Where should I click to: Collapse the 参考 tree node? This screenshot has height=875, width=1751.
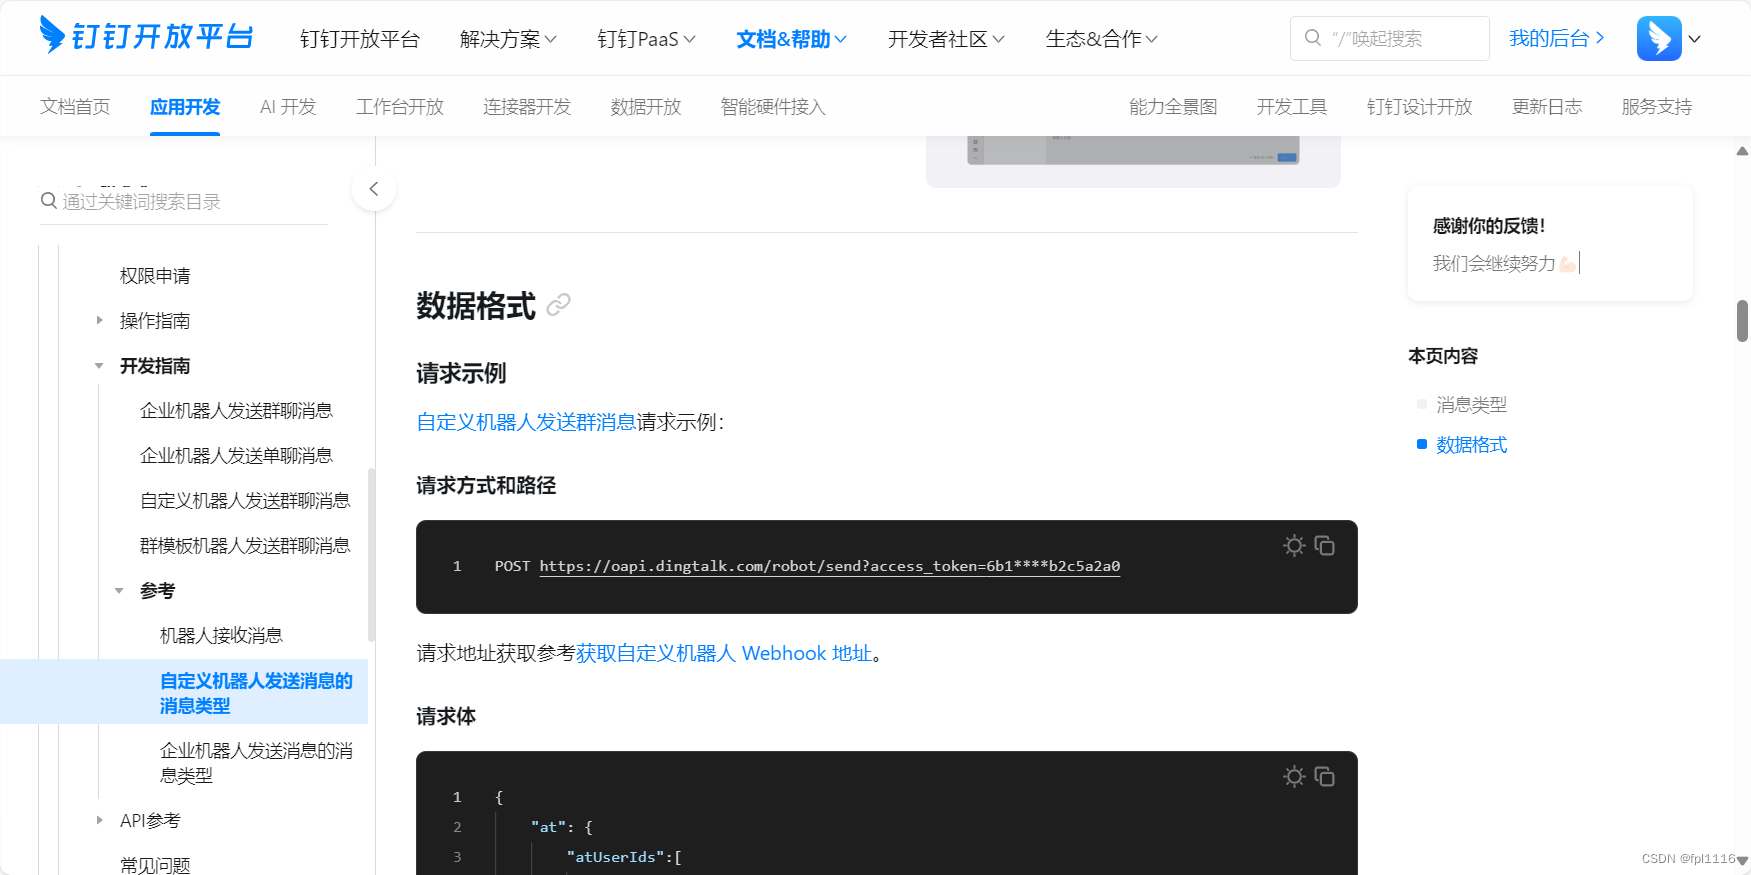119,591
